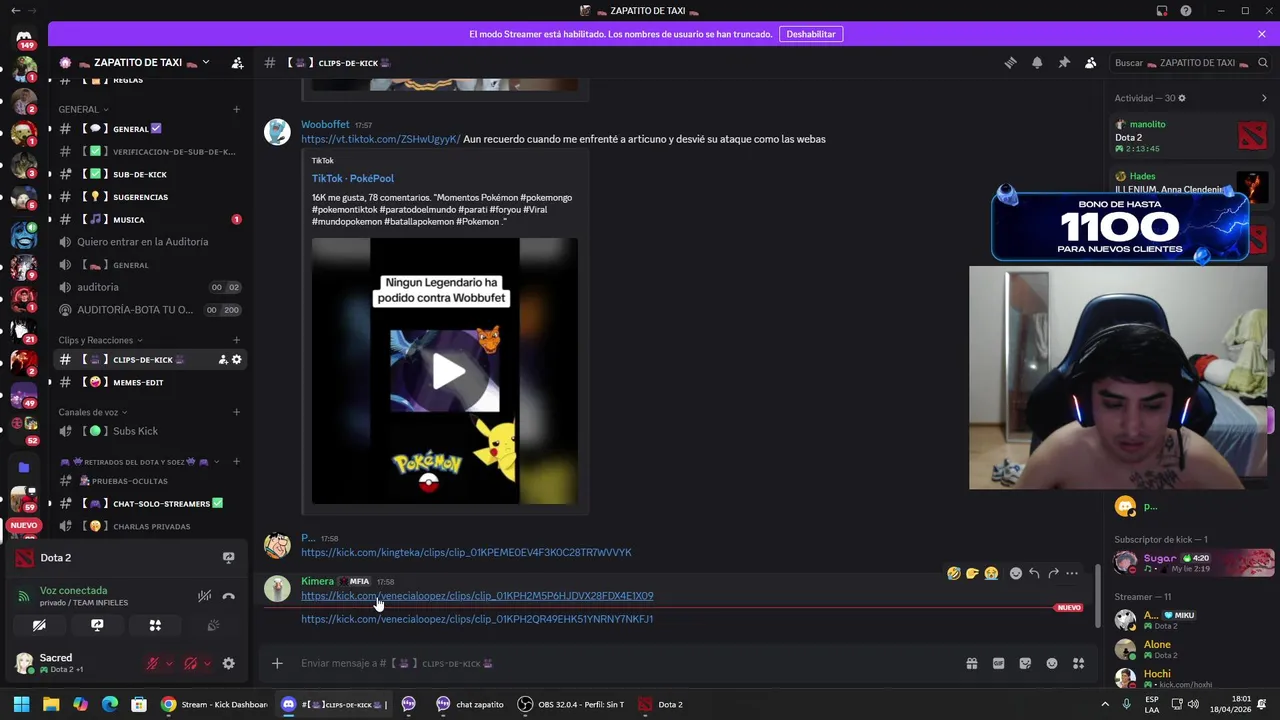Open notification settings bell icon

pyautogui.click(x=1037, y=62)
